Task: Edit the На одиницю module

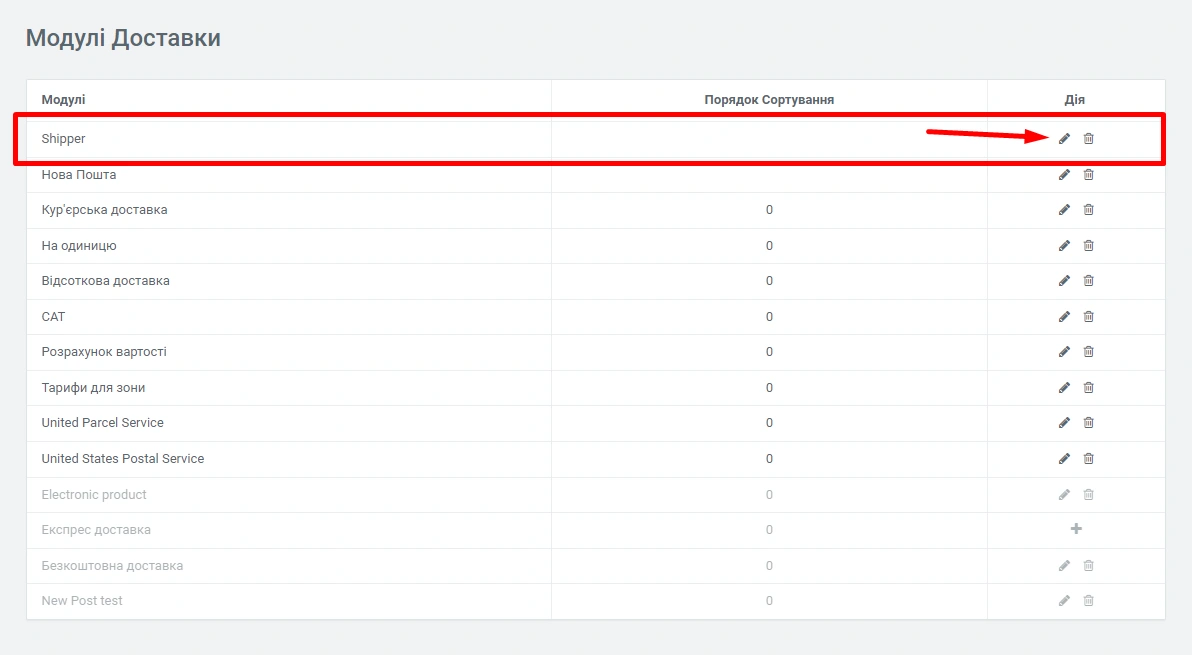Action: [1064, 246]
